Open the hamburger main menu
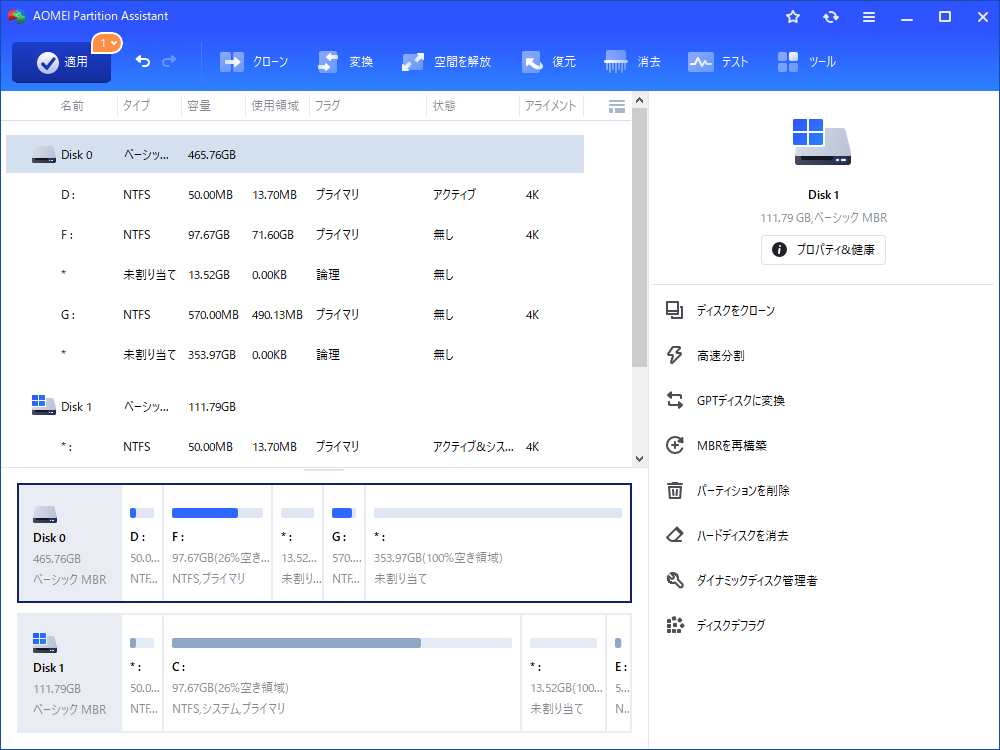Viewport: 1000px width, 750px height. point(867,16)
